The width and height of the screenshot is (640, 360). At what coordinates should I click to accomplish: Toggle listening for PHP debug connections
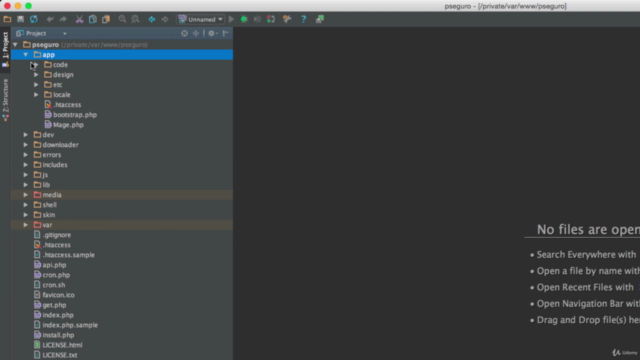coord(271,19)
